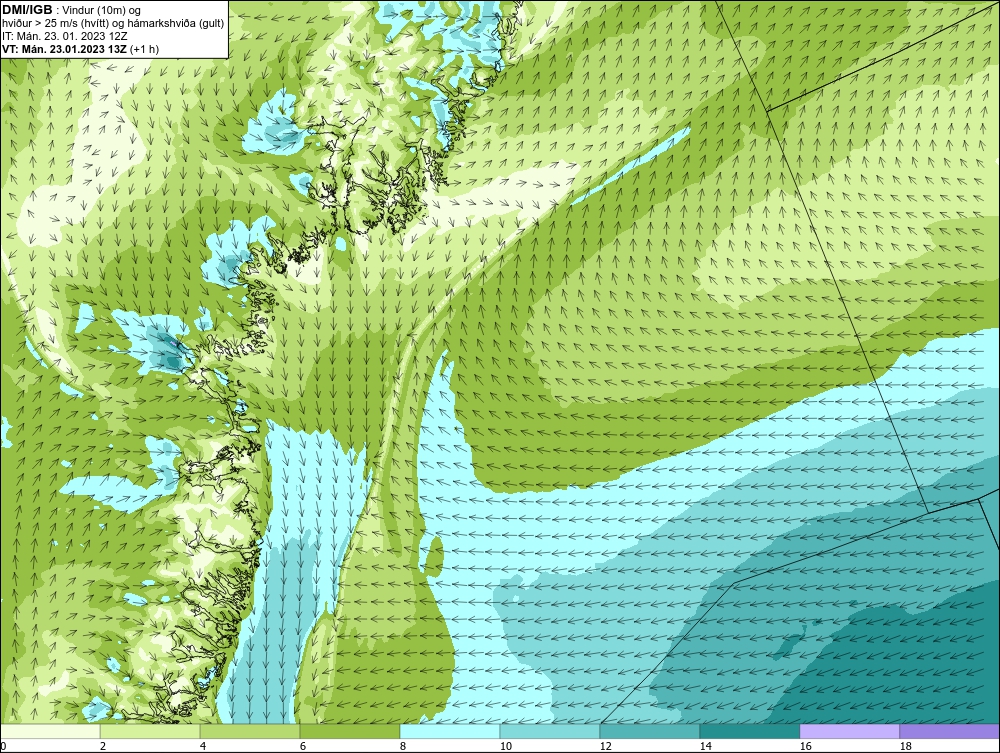This screenshot has width=1000, height=753.
Task: Click the legend scale label '18'
Action: (905, 746)
